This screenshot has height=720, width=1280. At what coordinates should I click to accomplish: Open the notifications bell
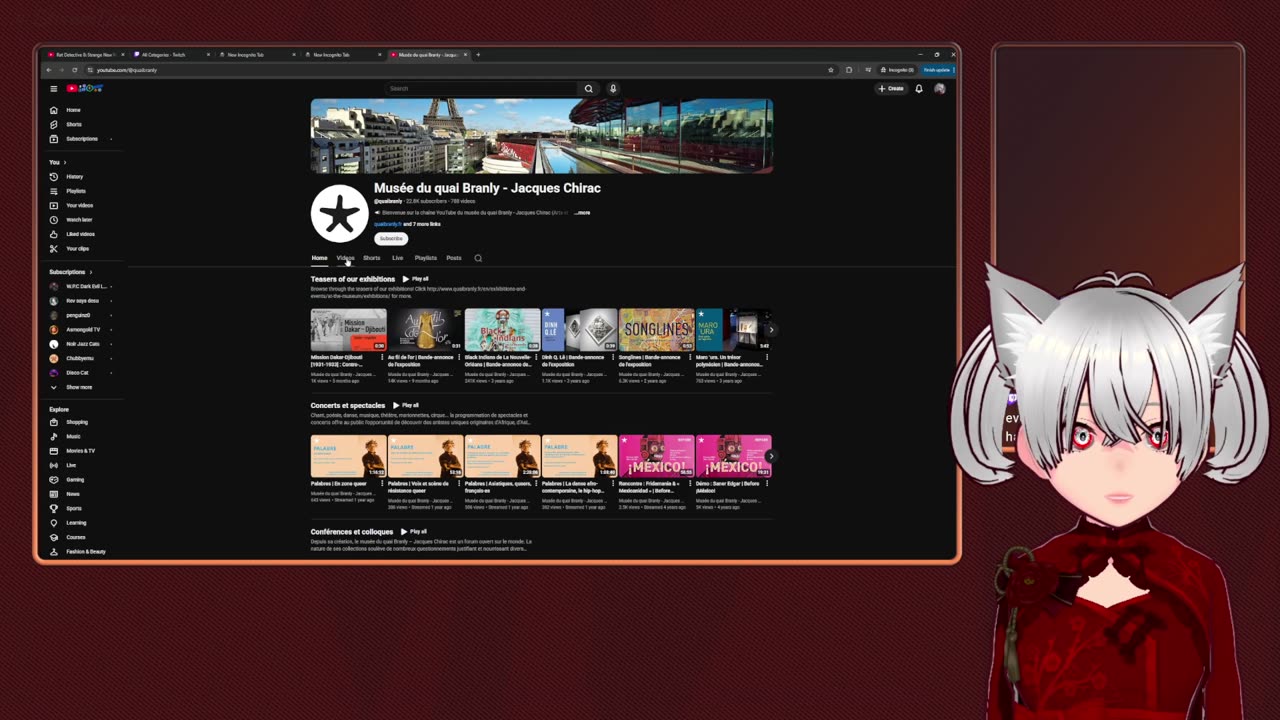[919, 88]
